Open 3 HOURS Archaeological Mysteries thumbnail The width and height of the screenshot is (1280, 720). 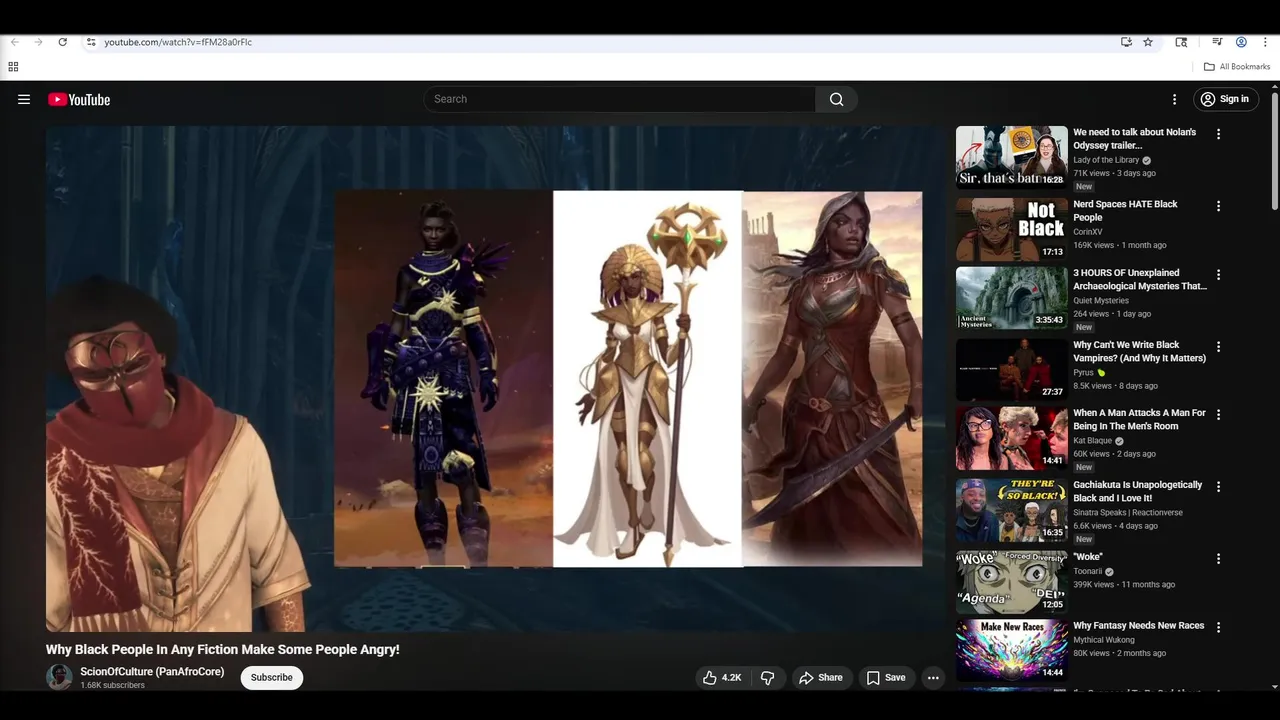click(1011, 297)
